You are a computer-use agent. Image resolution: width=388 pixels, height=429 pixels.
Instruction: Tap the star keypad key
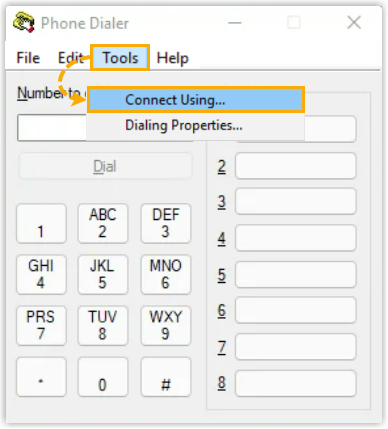[41, 377]
